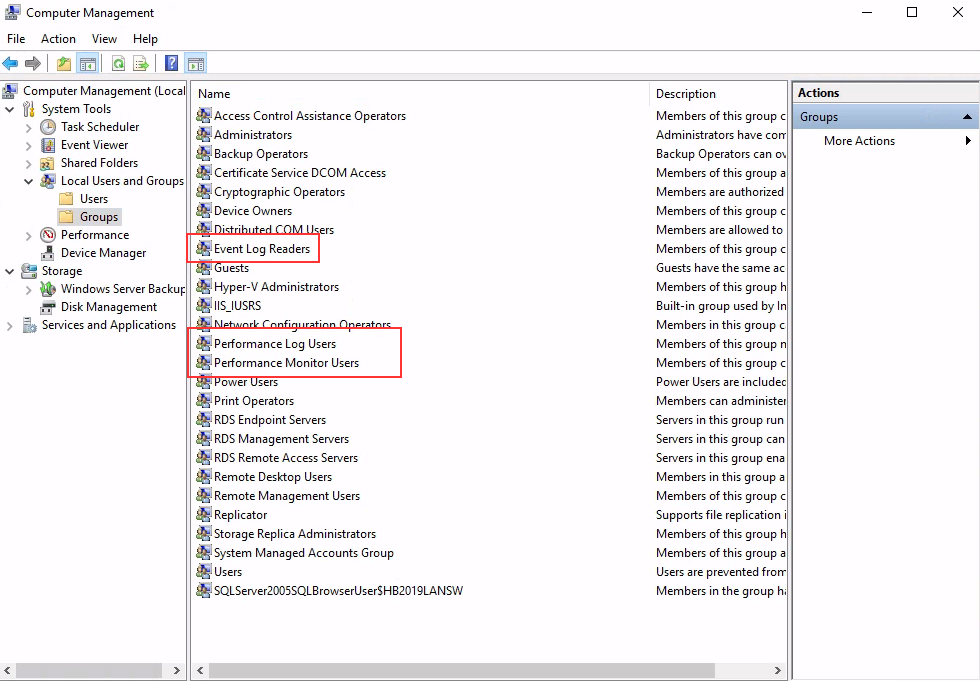Collapse the Local Users and Groups node
Screen dimensions: 980x681
28,181
